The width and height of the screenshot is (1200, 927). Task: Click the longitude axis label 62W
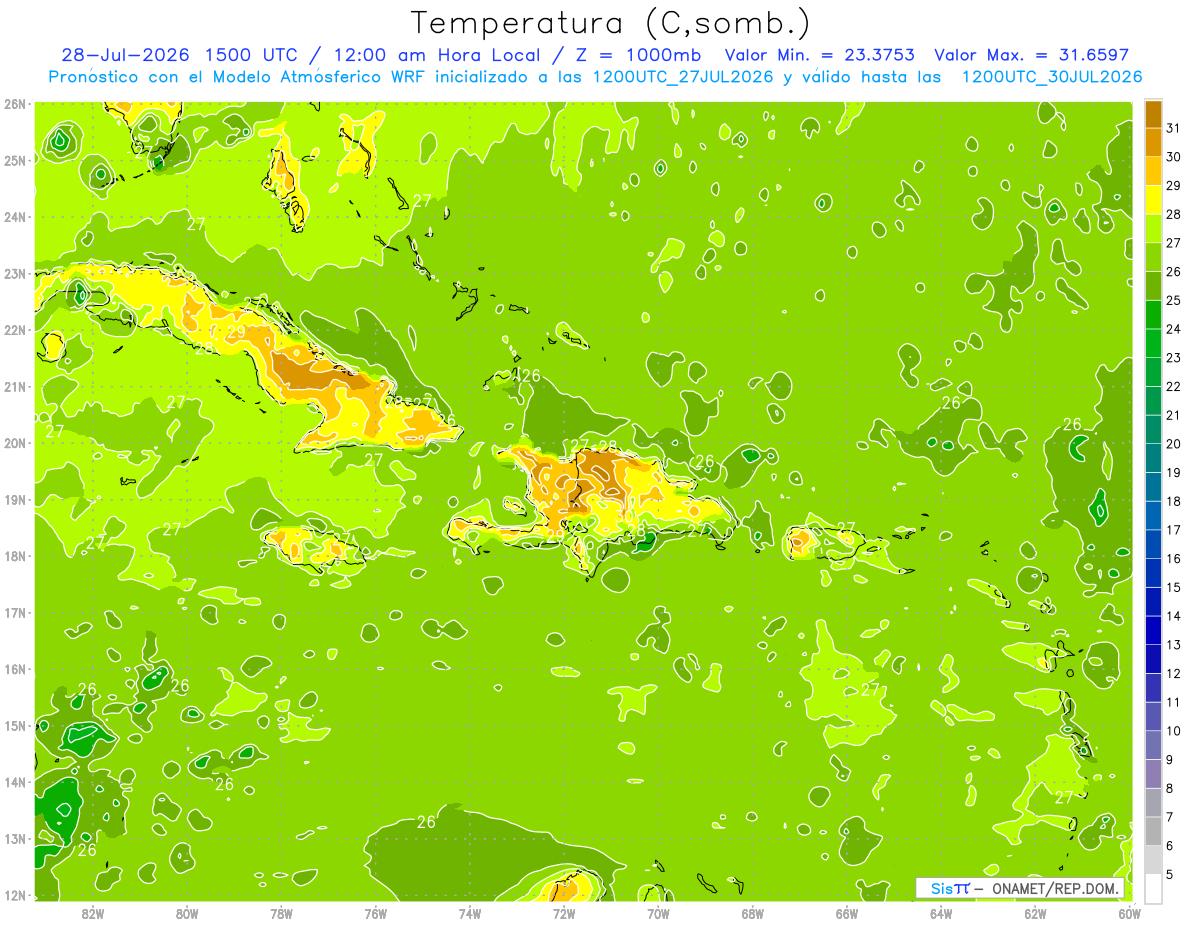pos(1035,914)
